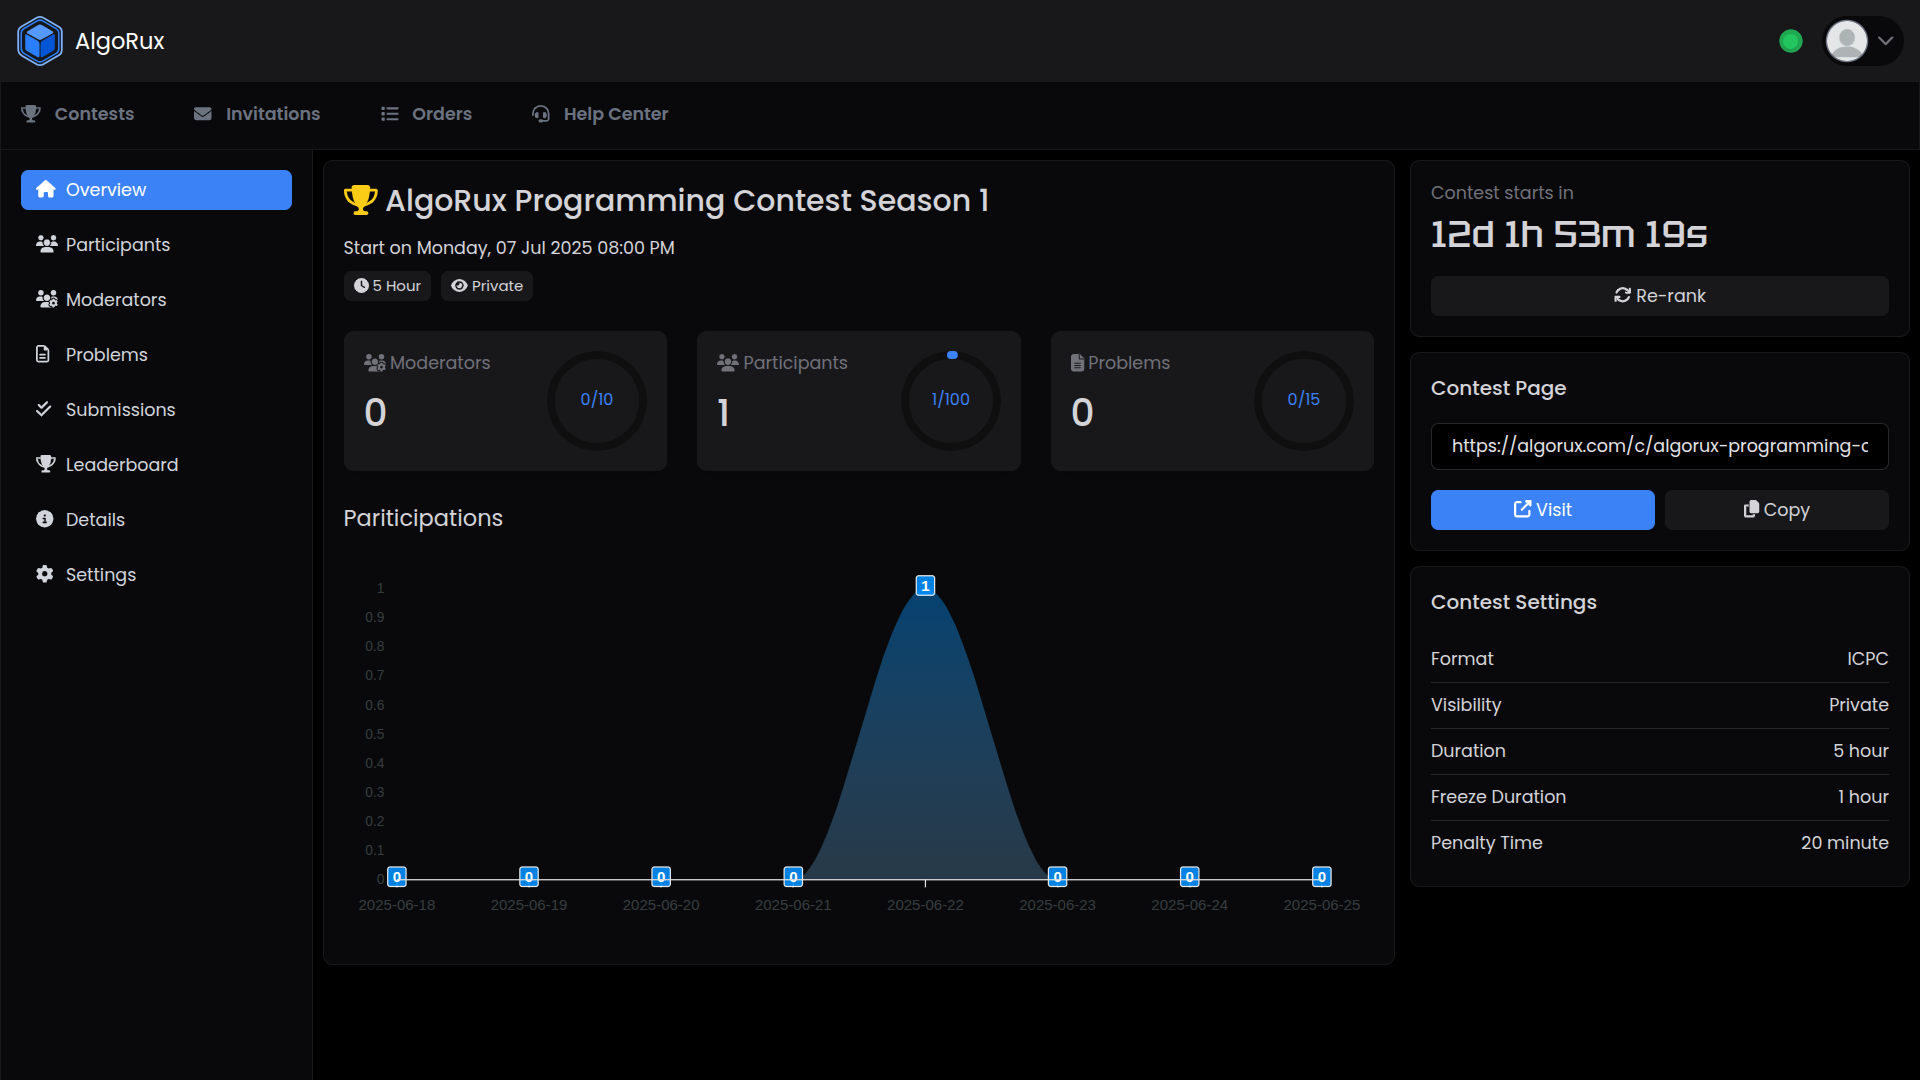The height and width of the screenshot is (1080, 1920).
Task: Click the 2025-06-22 peak data point
Action: coord(925,586)
